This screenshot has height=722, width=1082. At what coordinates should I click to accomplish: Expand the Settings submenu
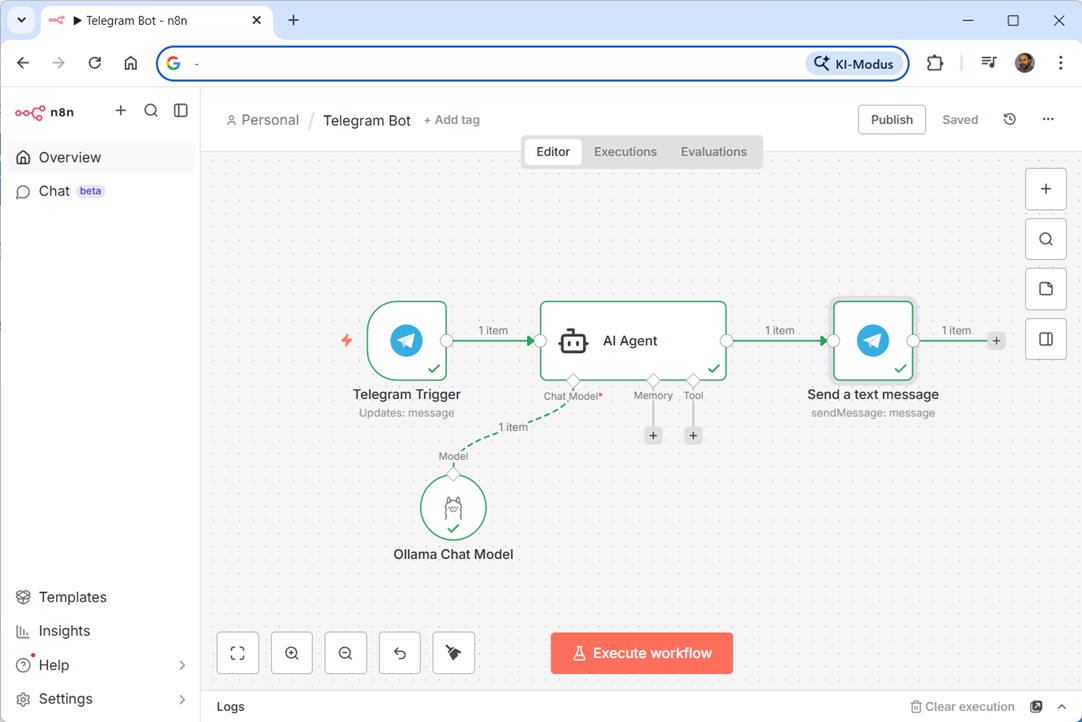coord(182,699)
